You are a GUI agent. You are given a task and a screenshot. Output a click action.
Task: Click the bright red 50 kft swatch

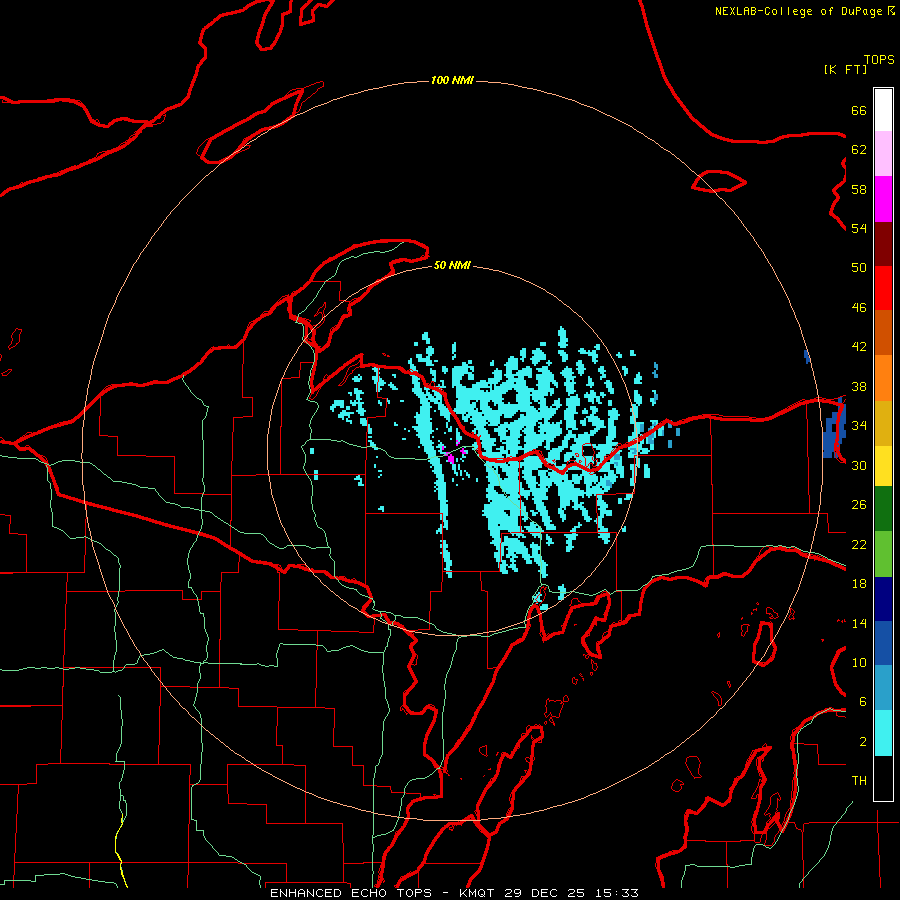[883, 288]
